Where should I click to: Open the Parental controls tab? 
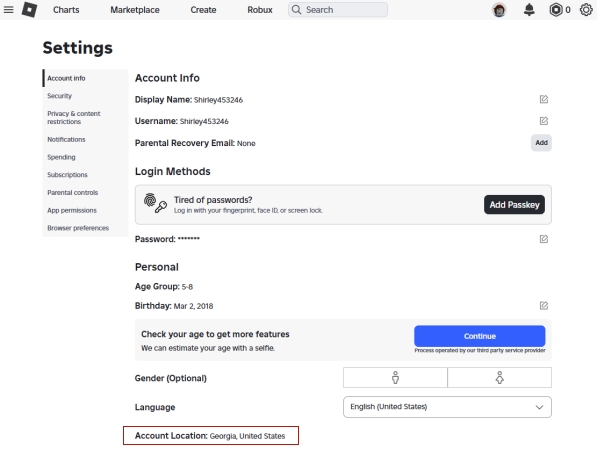[x=85, y=193]
